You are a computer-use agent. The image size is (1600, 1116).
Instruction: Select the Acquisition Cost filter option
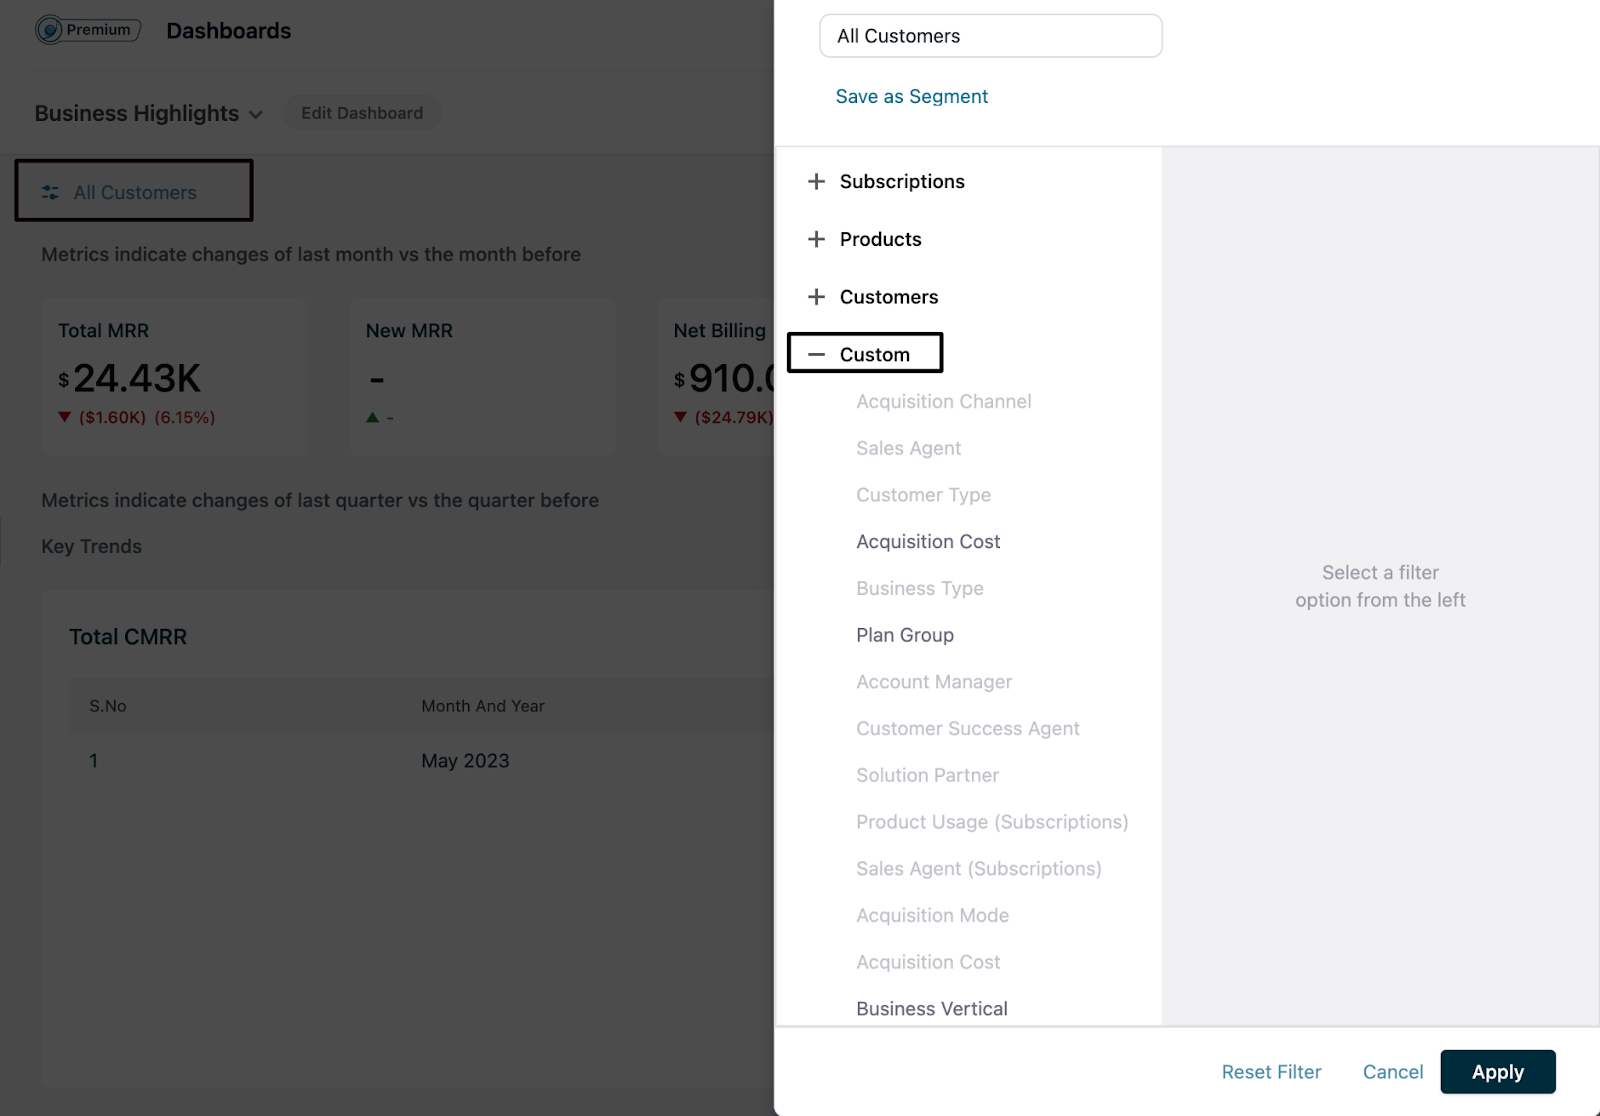[927, 541]
